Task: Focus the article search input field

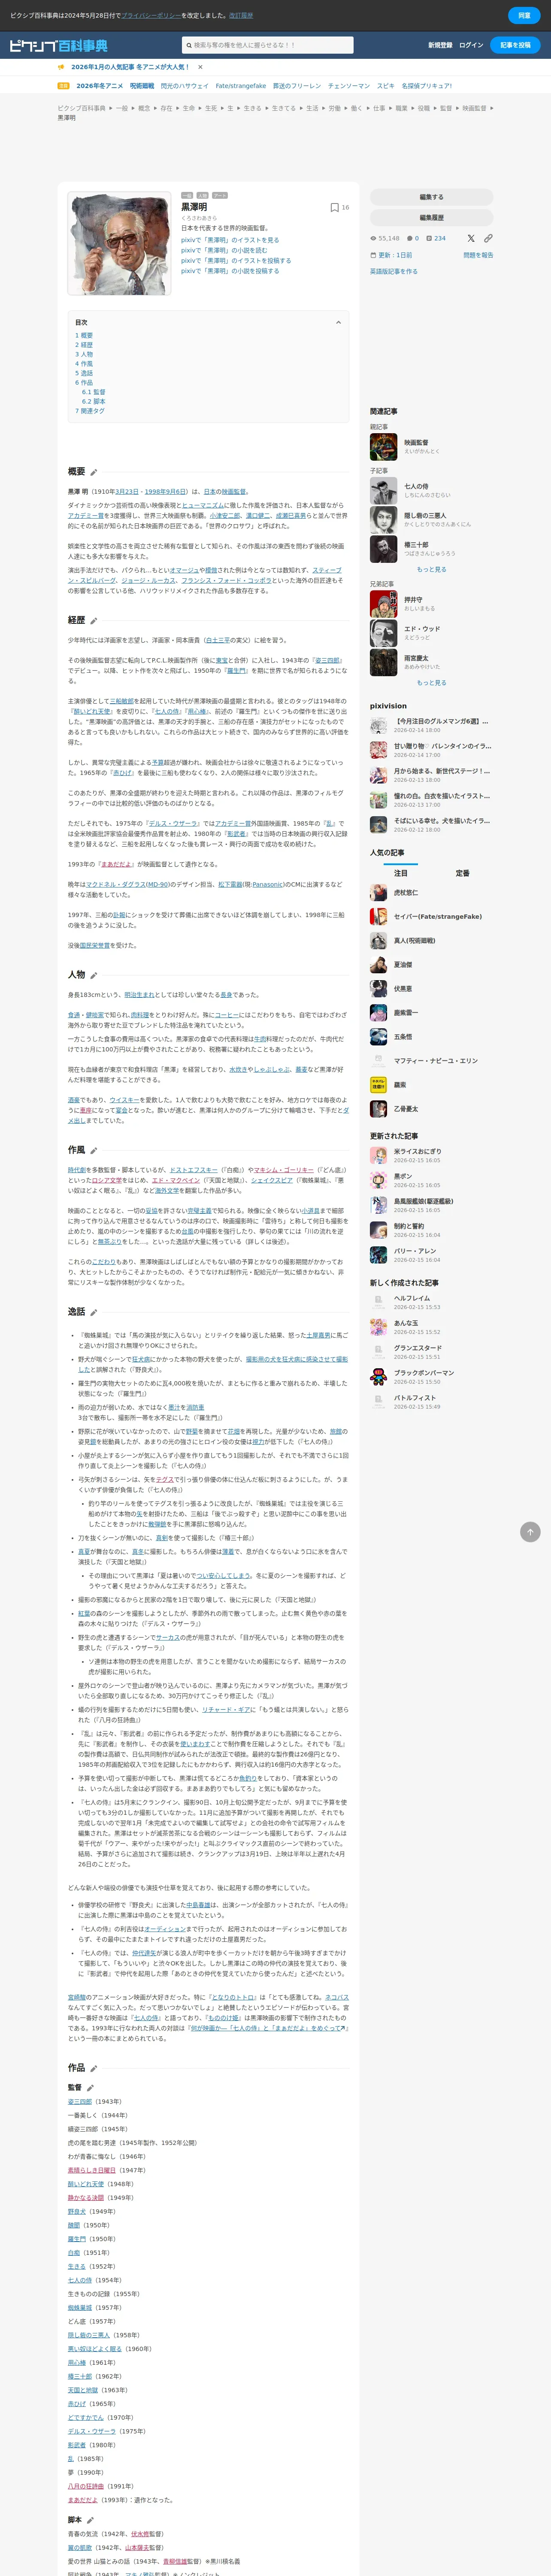Action: pyautogui.click(x=268, y=45)
